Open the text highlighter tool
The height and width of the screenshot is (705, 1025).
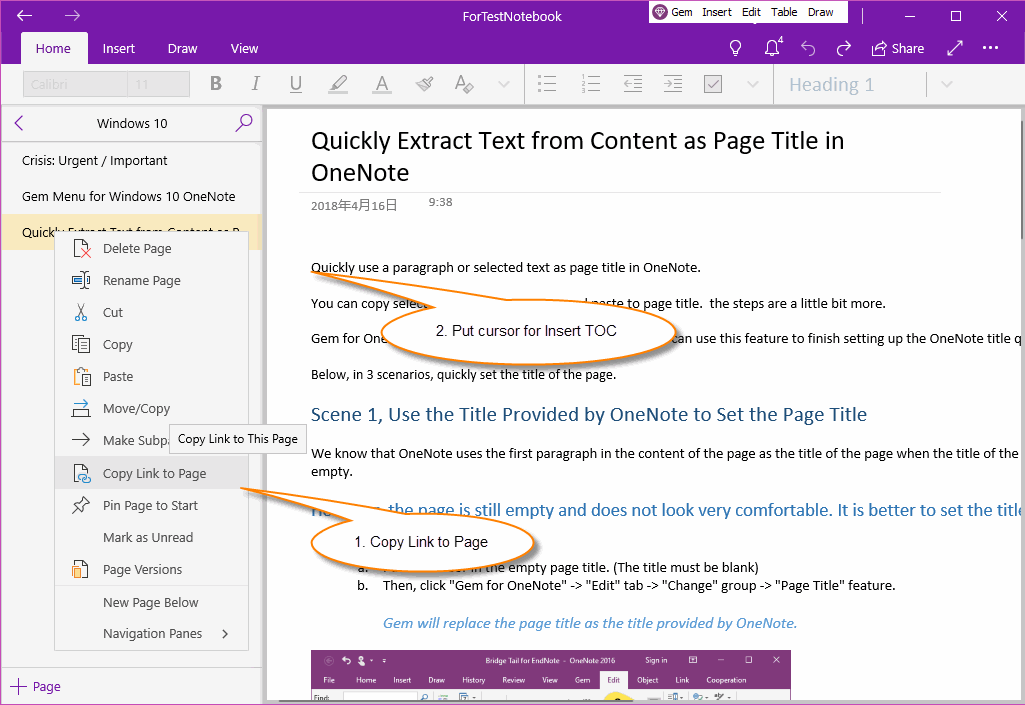339,84
